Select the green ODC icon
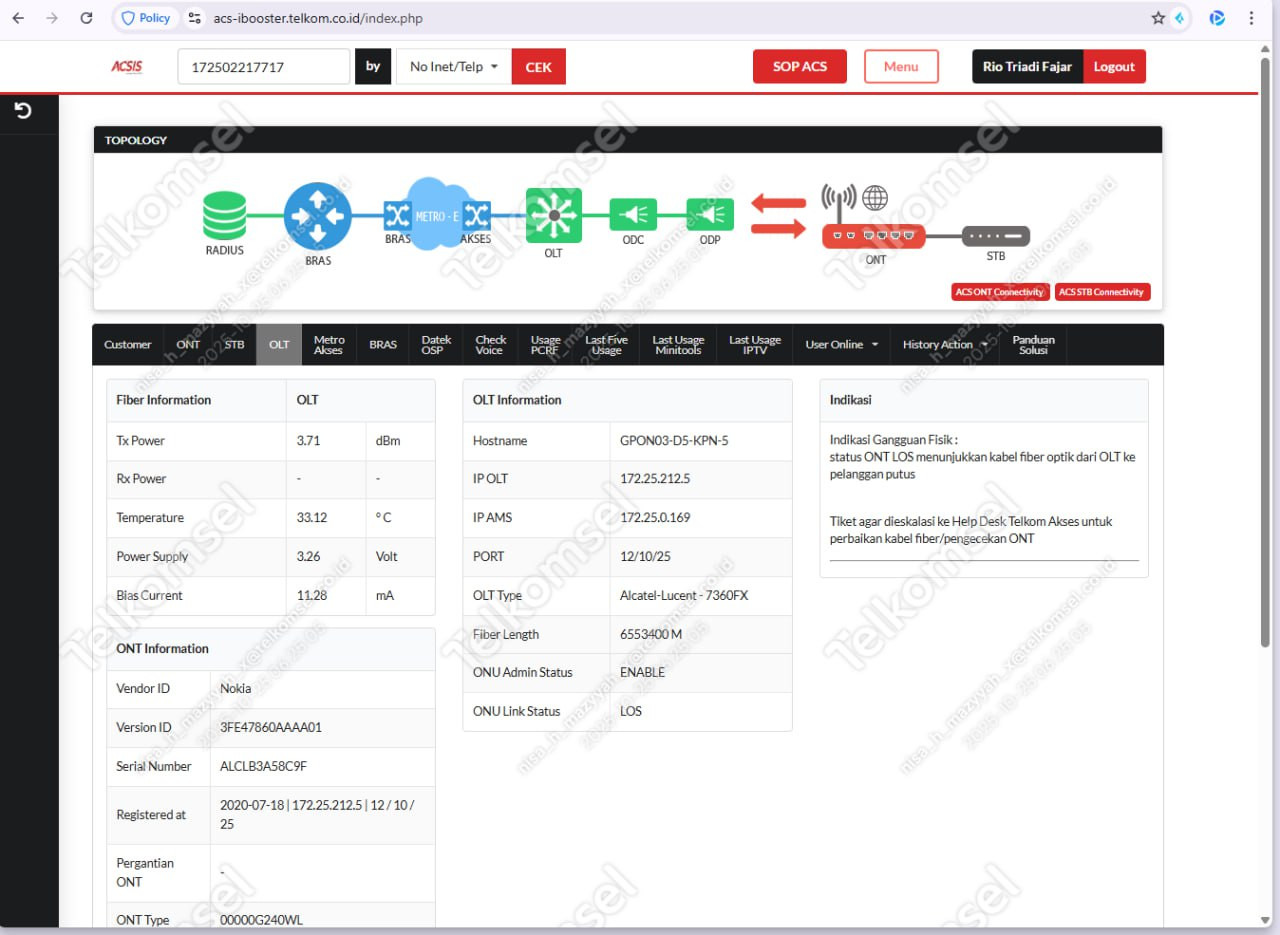1280x935 pixels. (x=633, y=214)
